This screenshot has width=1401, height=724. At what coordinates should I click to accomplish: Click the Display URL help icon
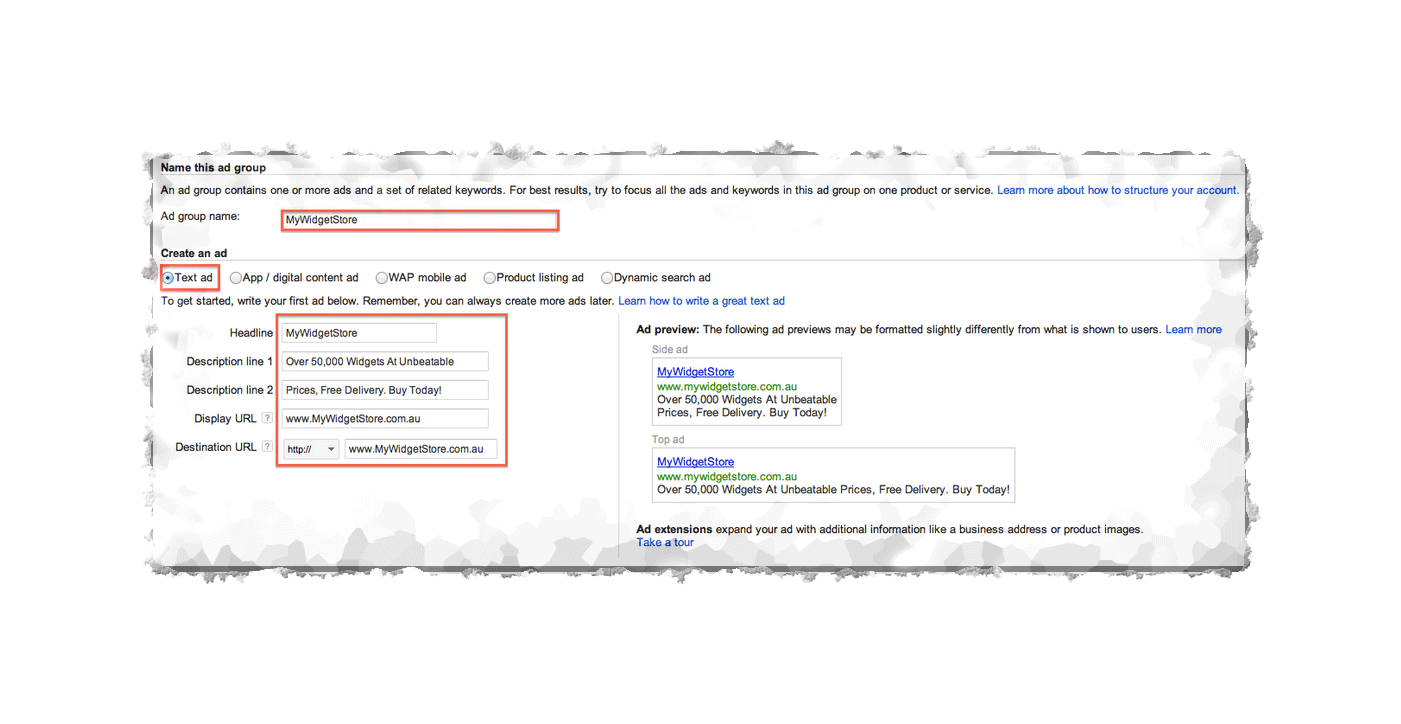(267, 418)
